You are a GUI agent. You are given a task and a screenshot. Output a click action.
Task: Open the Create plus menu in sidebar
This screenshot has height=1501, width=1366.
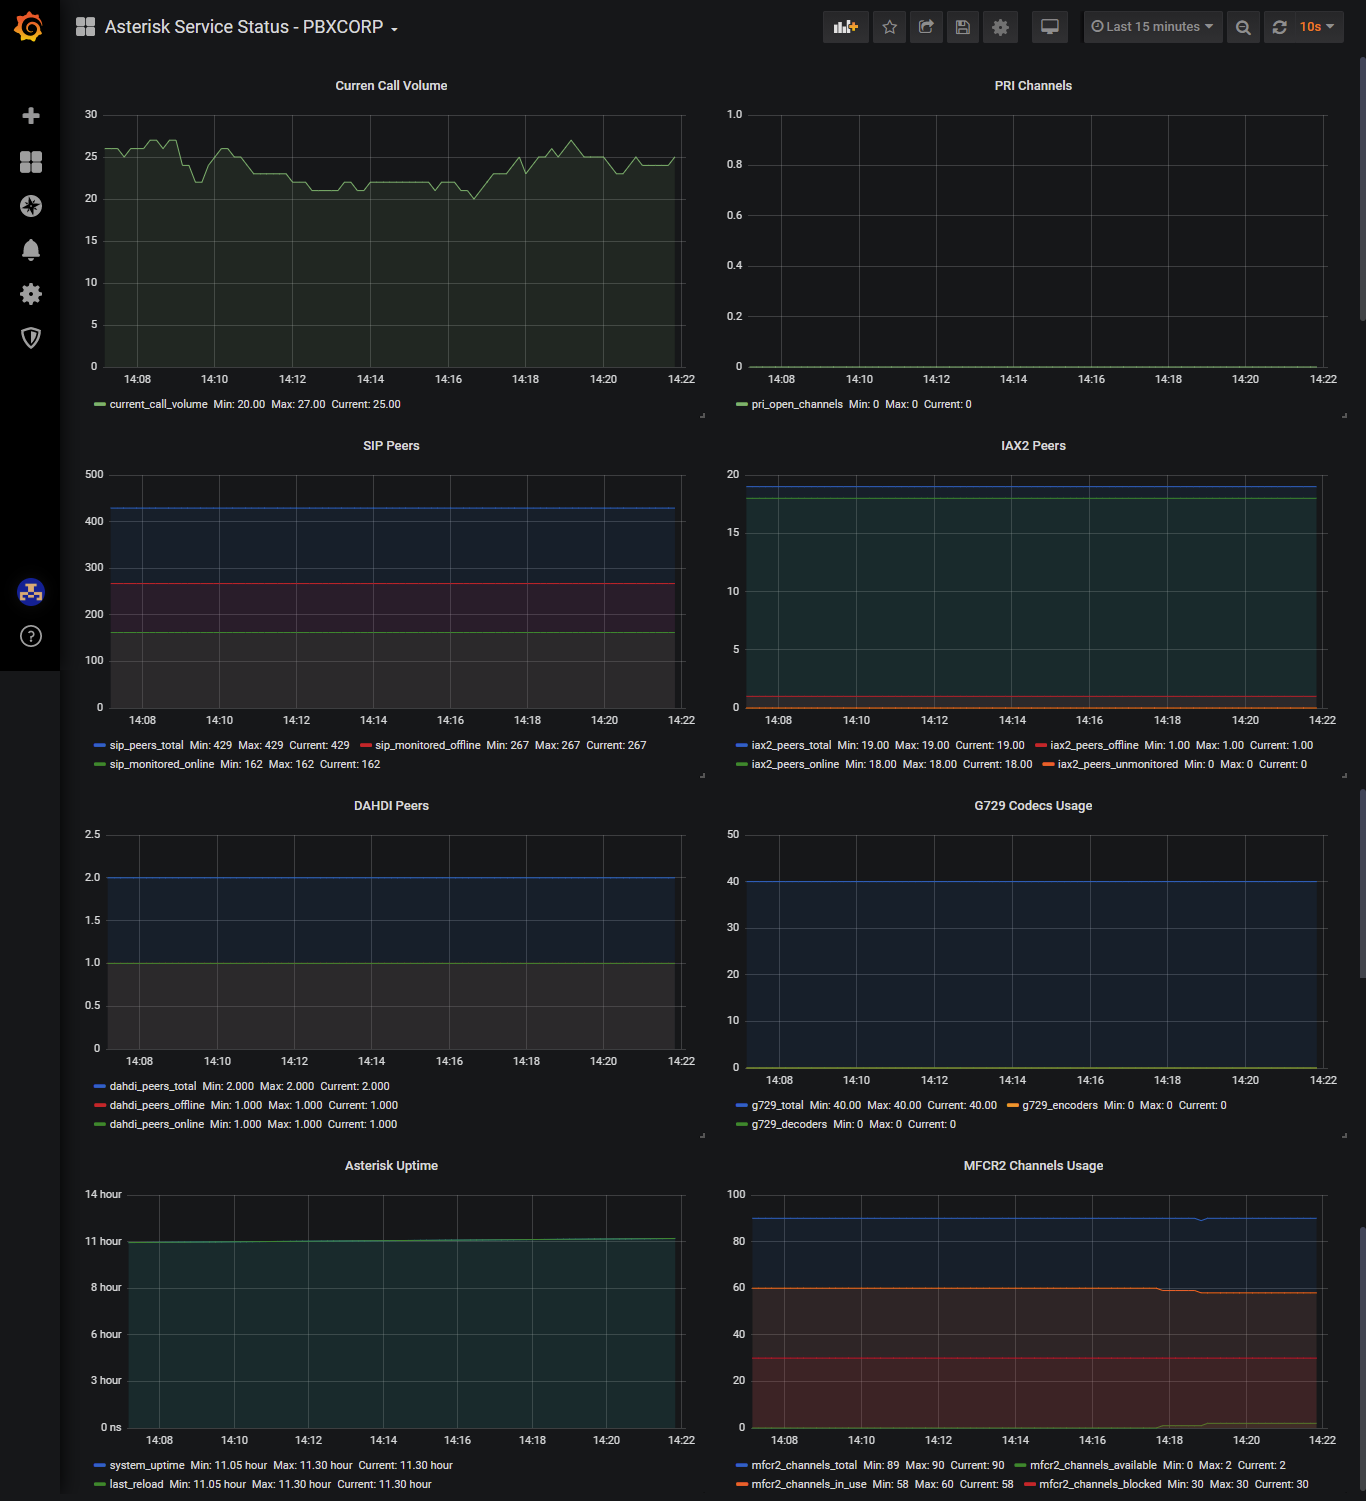coord(31,116)
